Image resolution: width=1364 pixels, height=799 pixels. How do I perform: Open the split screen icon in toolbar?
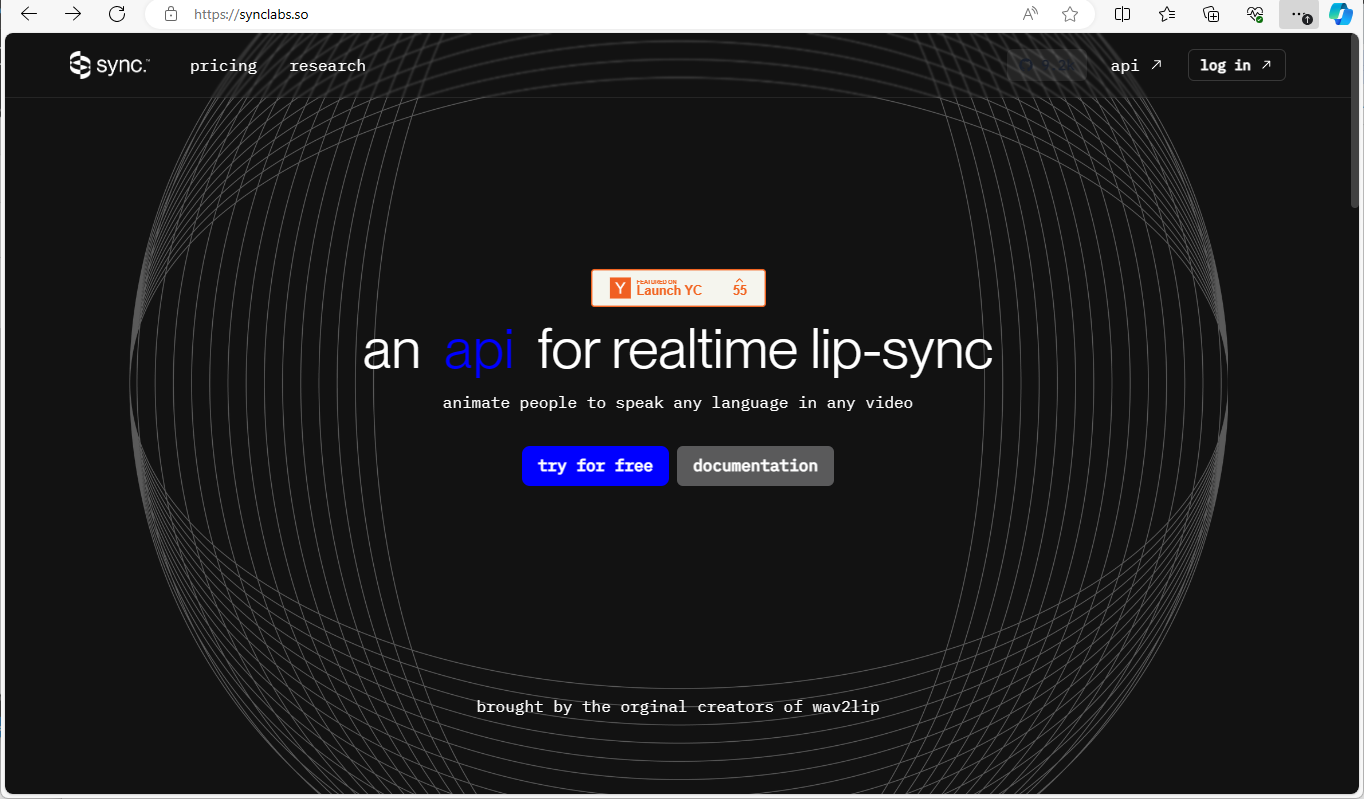(1123, 14)
